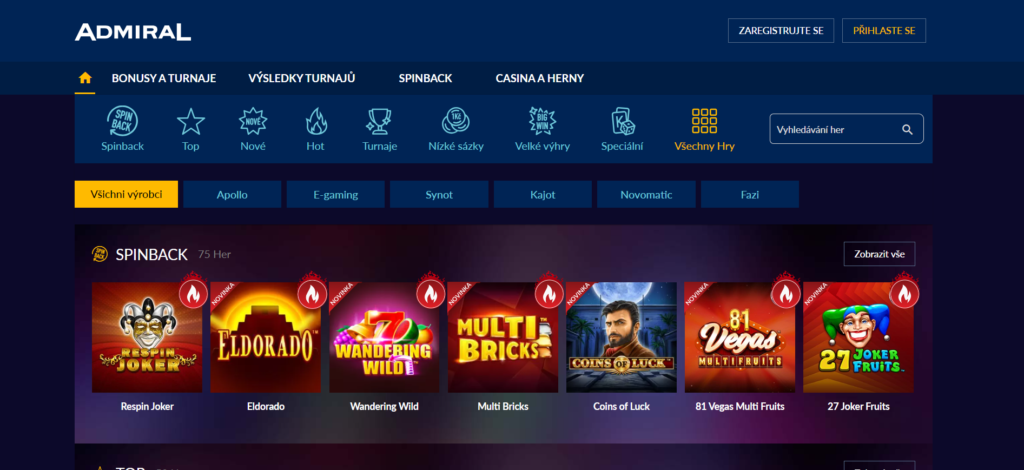The image size is (1024, 470).
Task: Go to the home icon in the navigation
Action: (x=85, y=78)
